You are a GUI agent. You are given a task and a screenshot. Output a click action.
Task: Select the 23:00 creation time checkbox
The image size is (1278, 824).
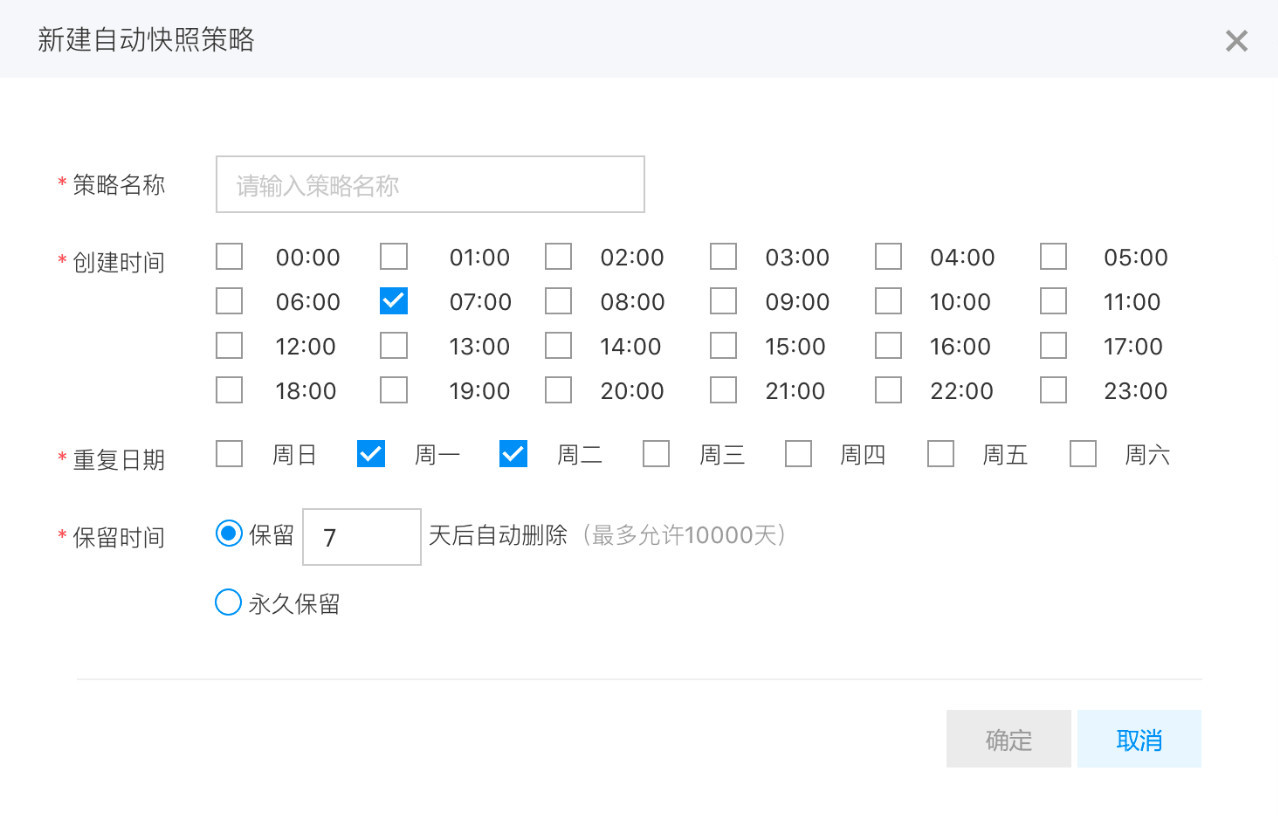(x=1053, y=390)
